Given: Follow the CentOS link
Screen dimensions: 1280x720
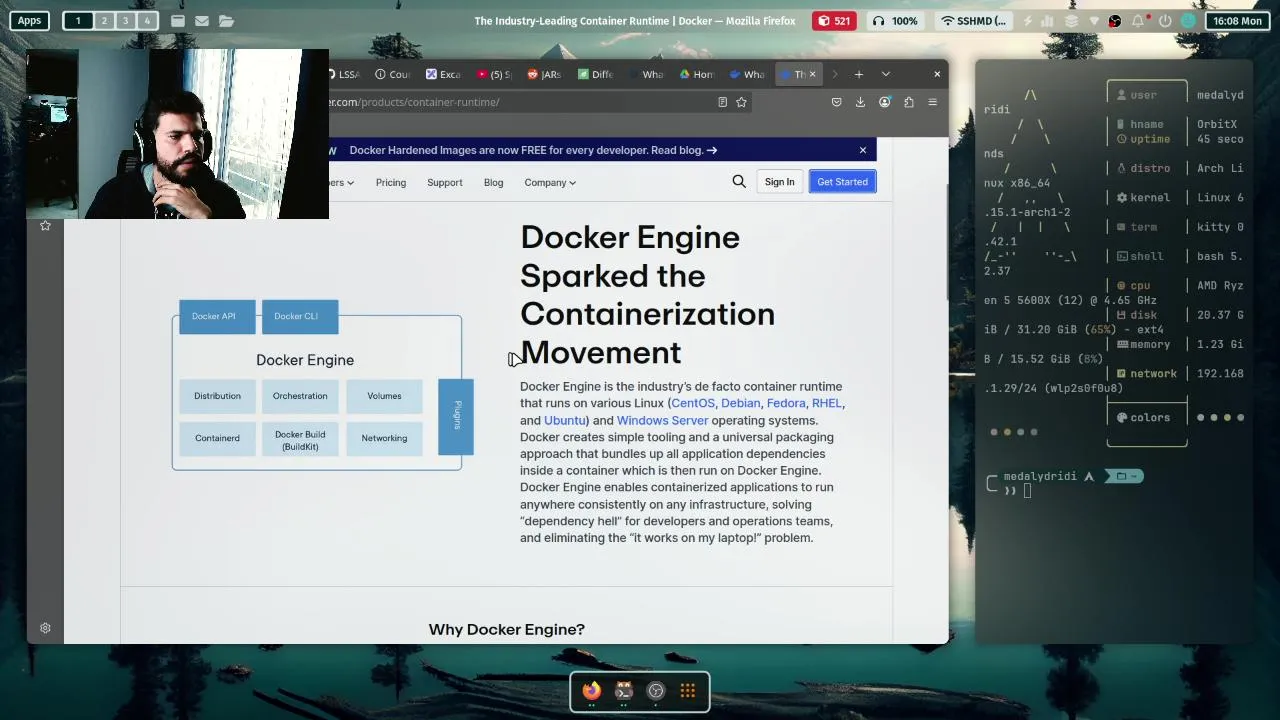Looking at the screenshot, I should click(693, 403).
